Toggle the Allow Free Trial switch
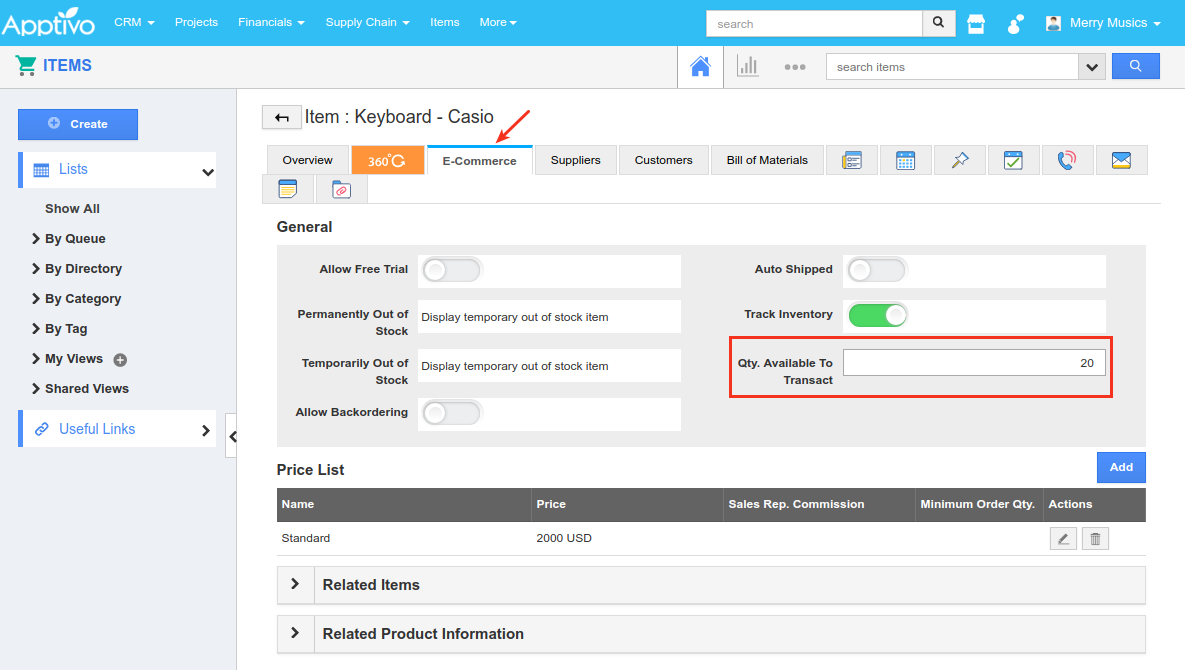 [x=451, y=270]
